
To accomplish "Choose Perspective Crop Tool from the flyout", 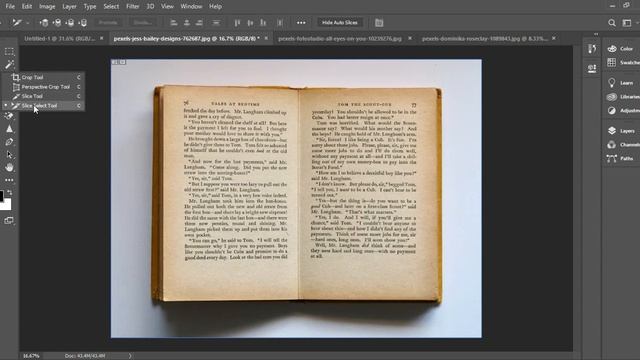I will tap(43, 87).
